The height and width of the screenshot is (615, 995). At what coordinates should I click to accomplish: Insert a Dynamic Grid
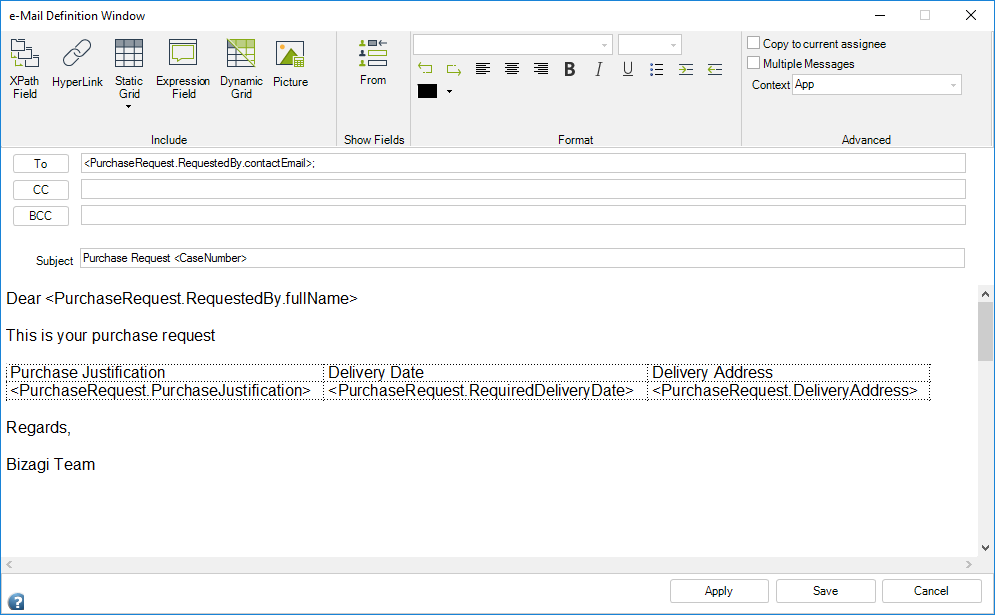tap(241, 69)
